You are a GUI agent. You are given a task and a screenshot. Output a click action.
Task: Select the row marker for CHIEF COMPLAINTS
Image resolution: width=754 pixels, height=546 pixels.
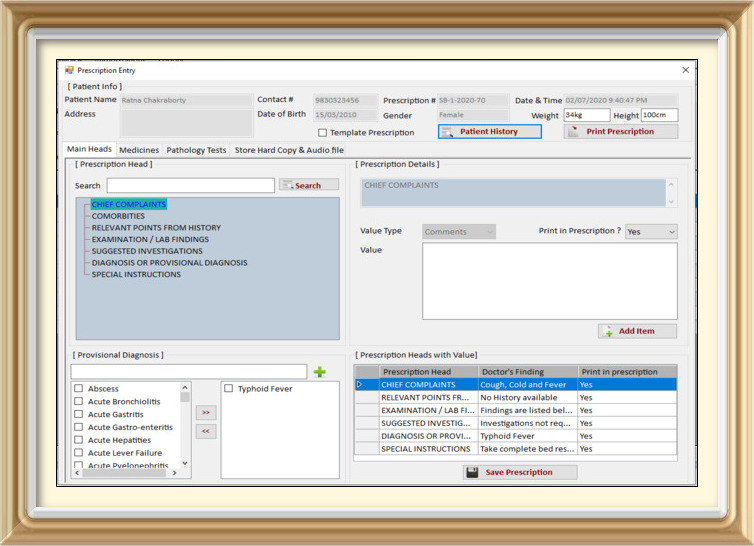point(361,384)
